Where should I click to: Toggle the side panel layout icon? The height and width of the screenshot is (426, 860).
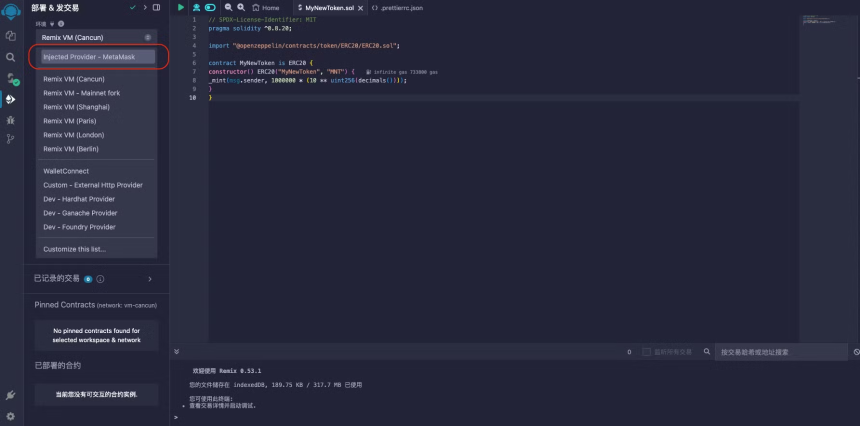tap(156, 8)
